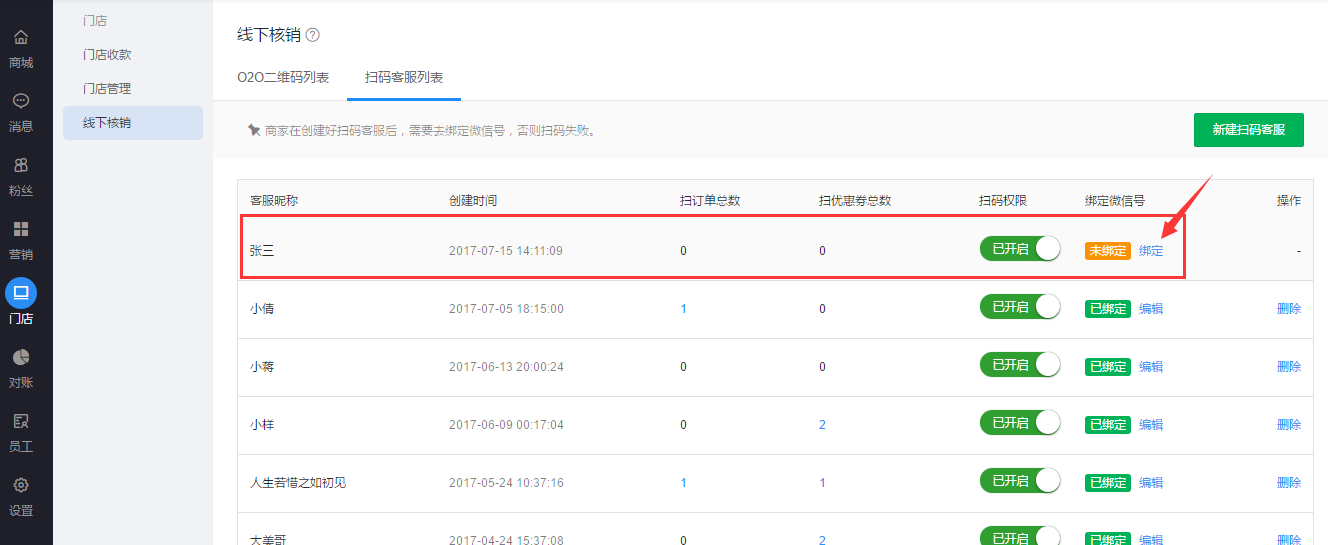The height and width of the screenshot is (545, 1328).
Task: Open 门店收款 in the submenu
Action: point(107,55)
